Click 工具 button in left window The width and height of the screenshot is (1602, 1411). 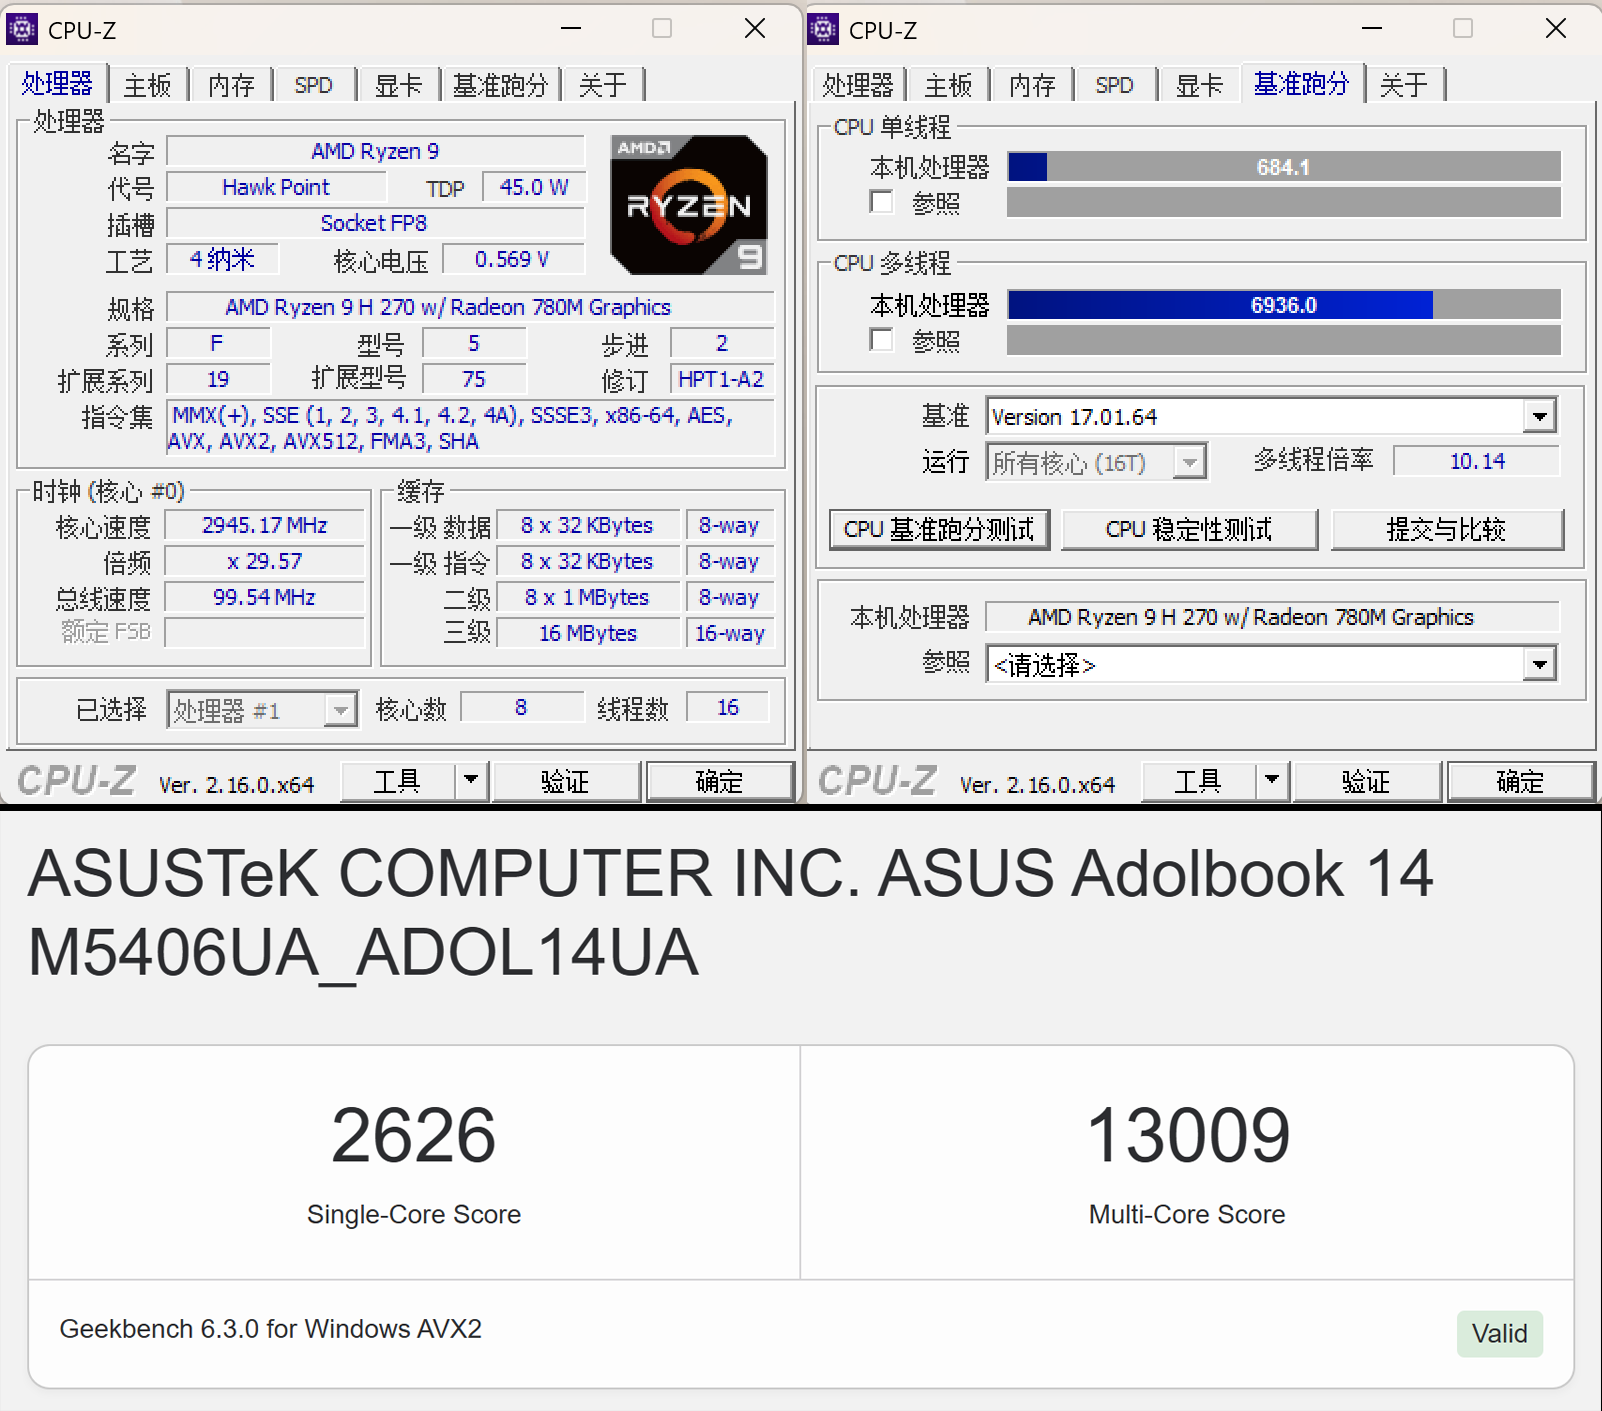pos(397,780)
